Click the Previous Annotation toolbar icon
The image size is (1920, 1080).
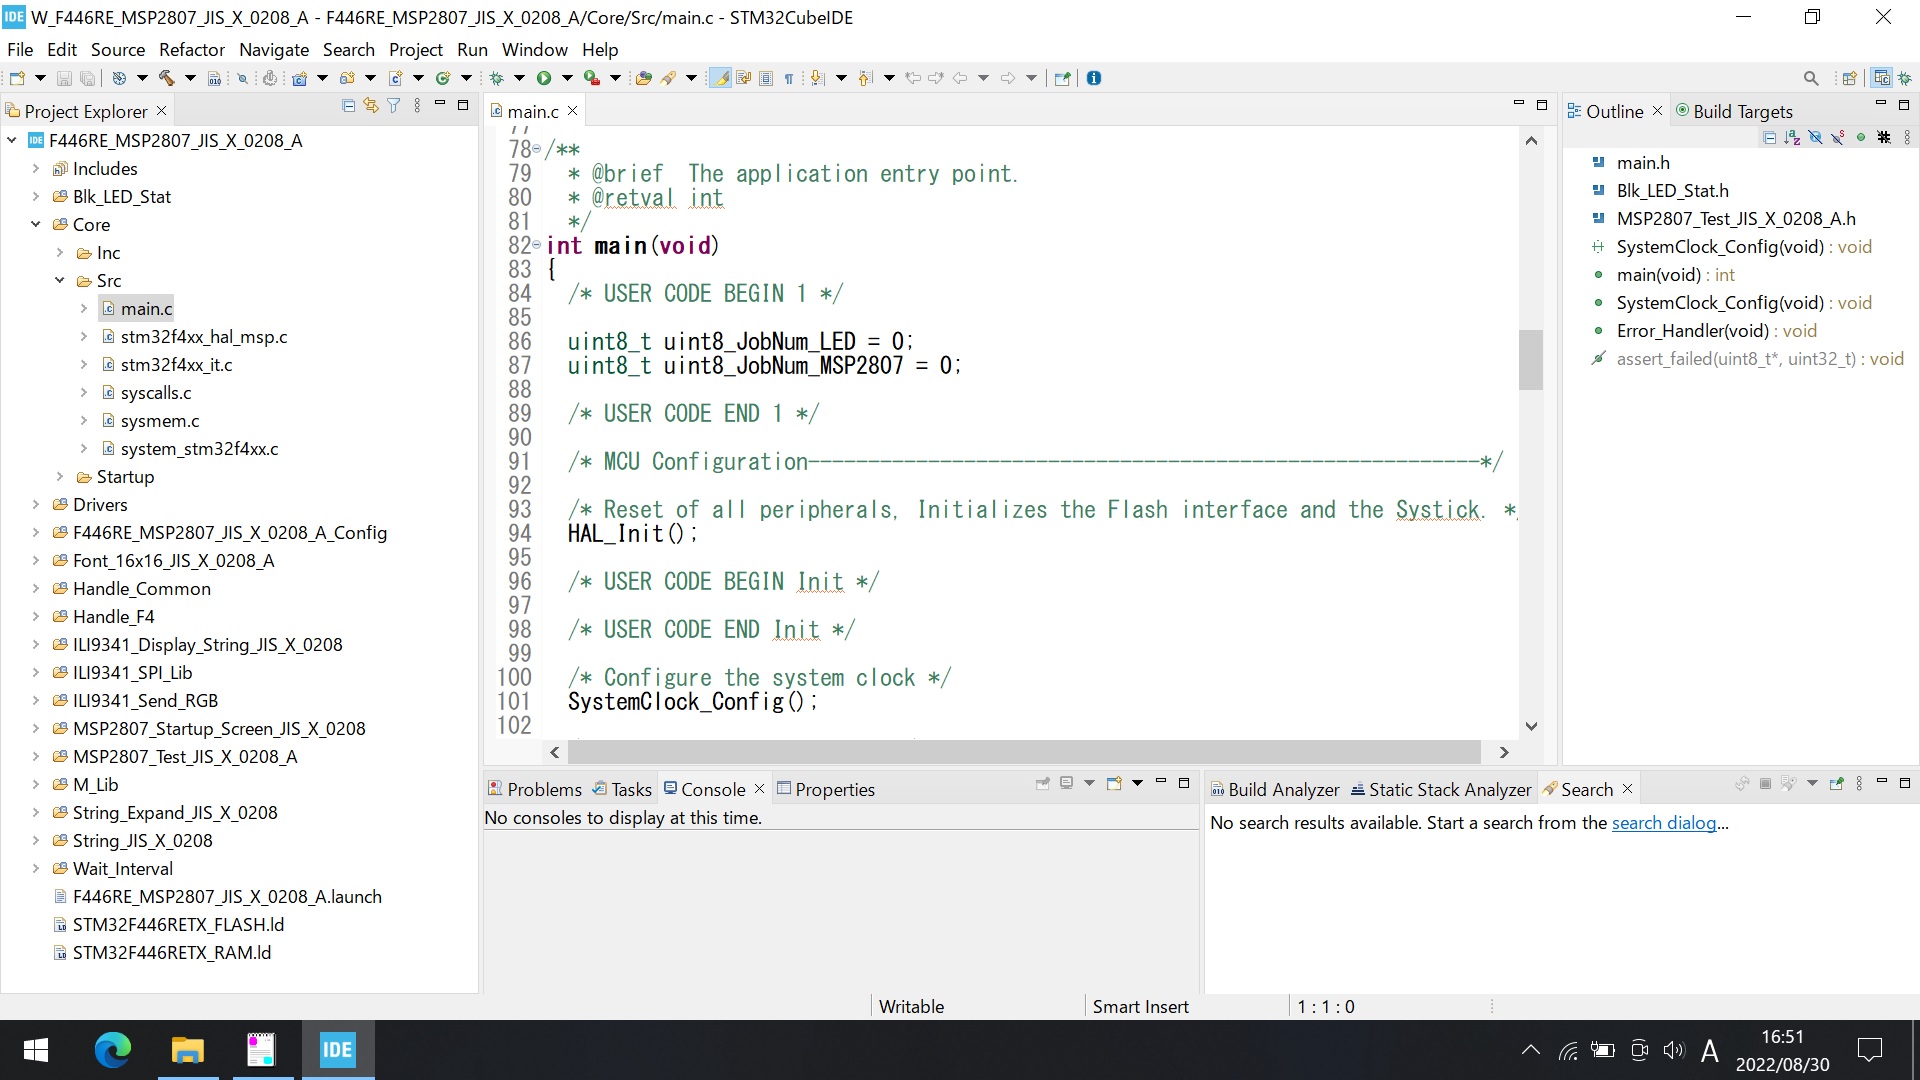pyautogui.click(x=865, y=78)
